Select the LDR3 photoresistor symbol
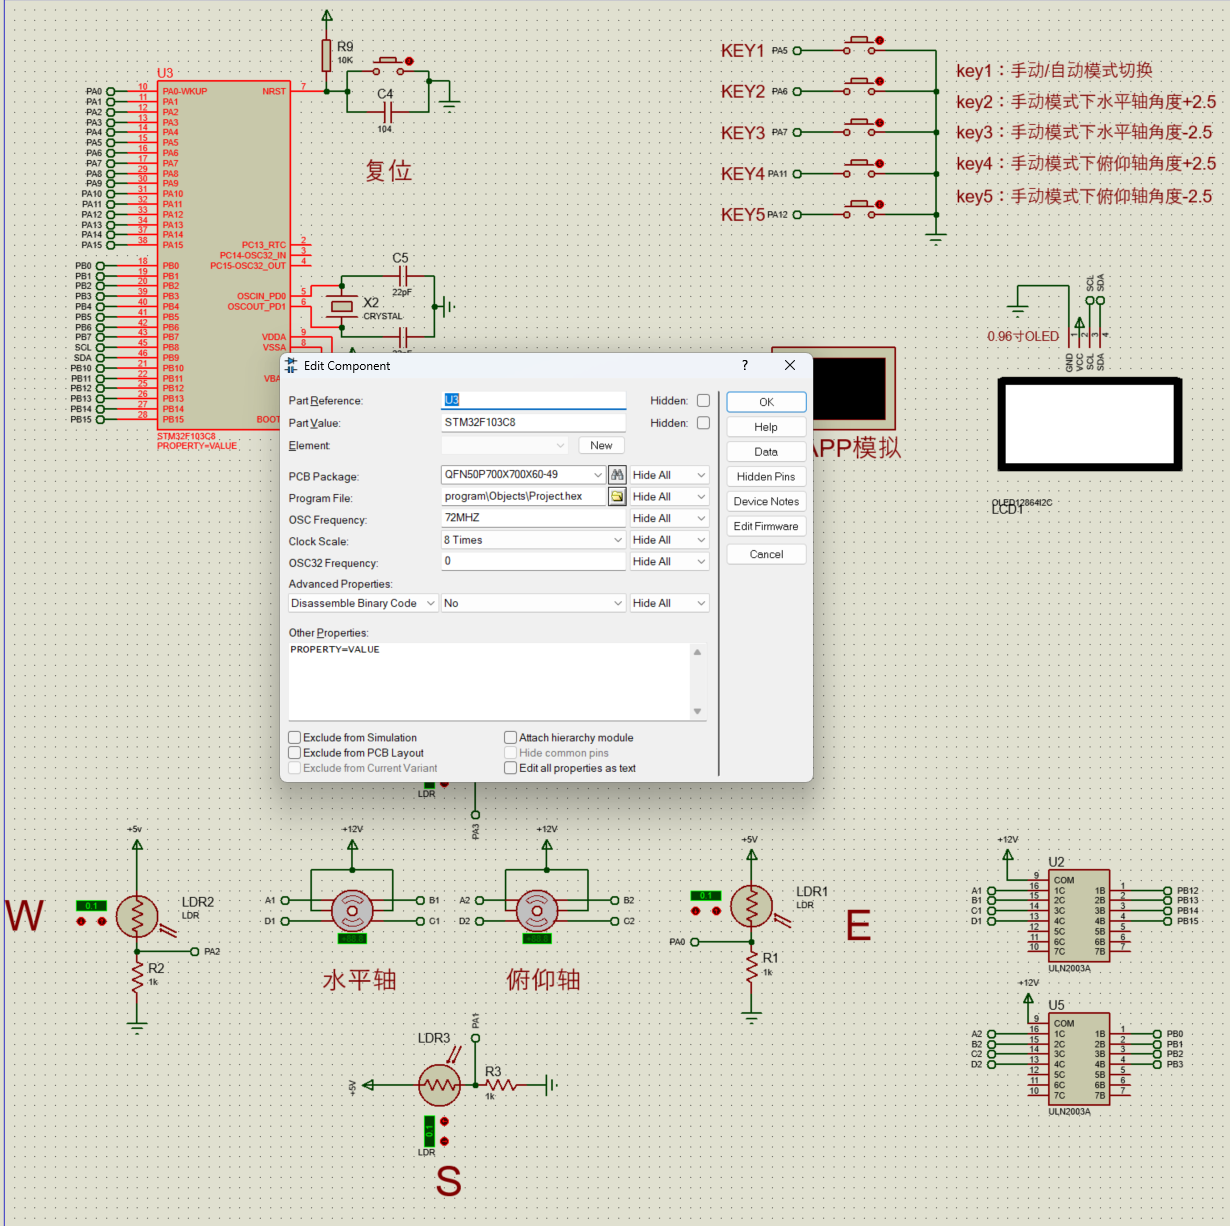The width and height of the screenshot is (1230, 1226). (440, 1085)
